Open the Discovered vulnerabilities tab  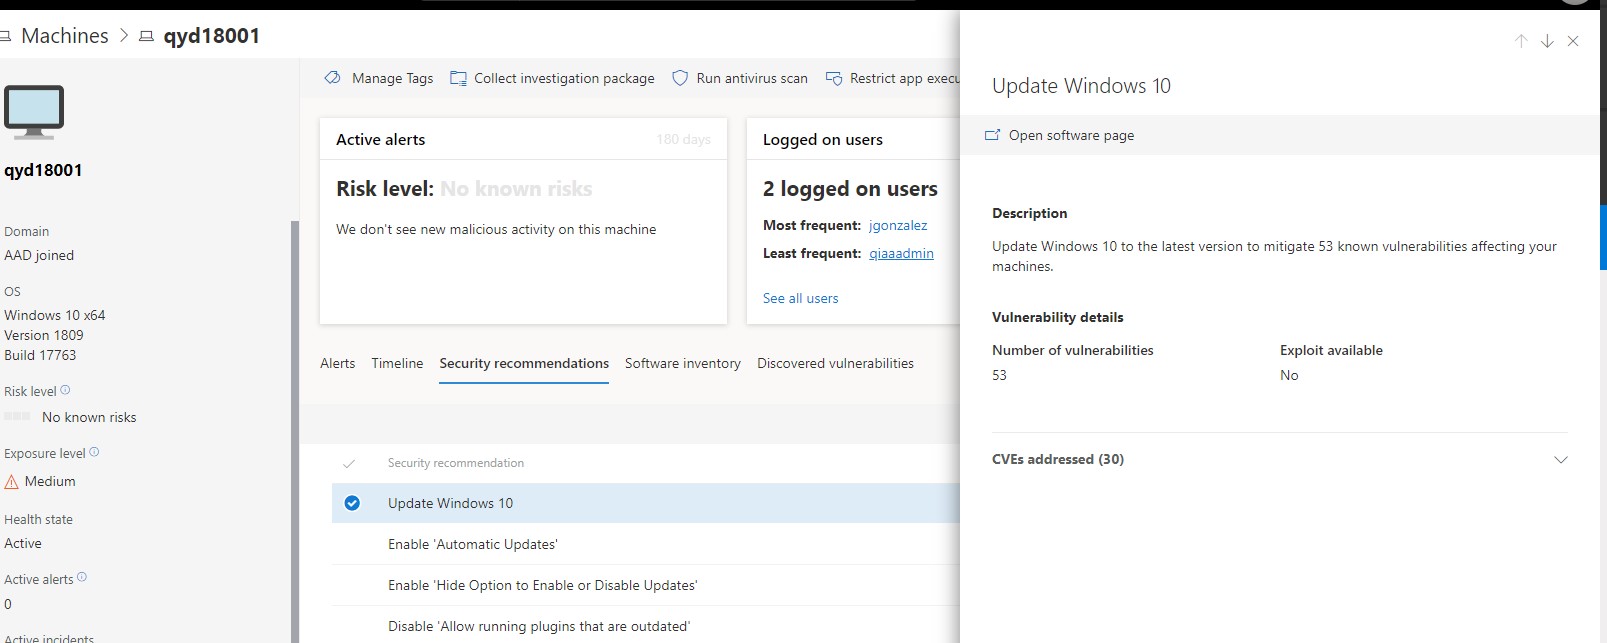point(835,363)
